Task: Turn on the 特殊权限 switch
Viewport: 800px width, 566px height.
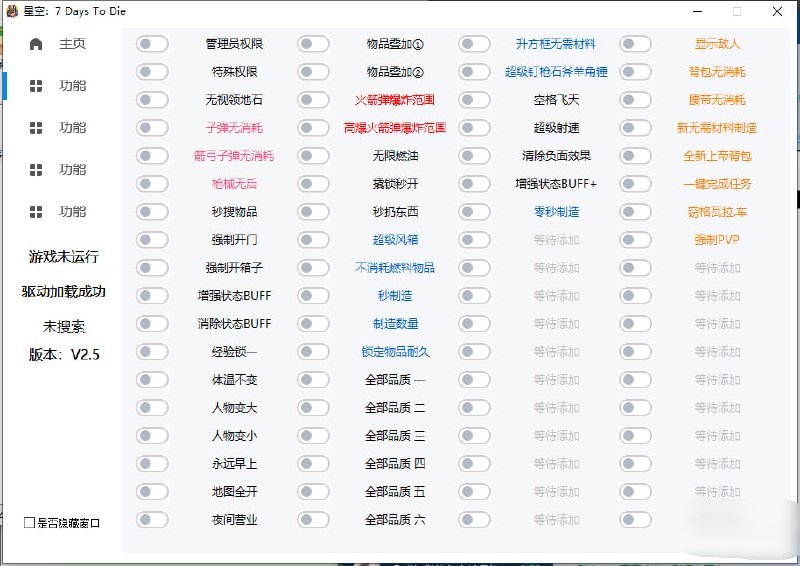Action: pyautogui.click(x=152, y=72)
